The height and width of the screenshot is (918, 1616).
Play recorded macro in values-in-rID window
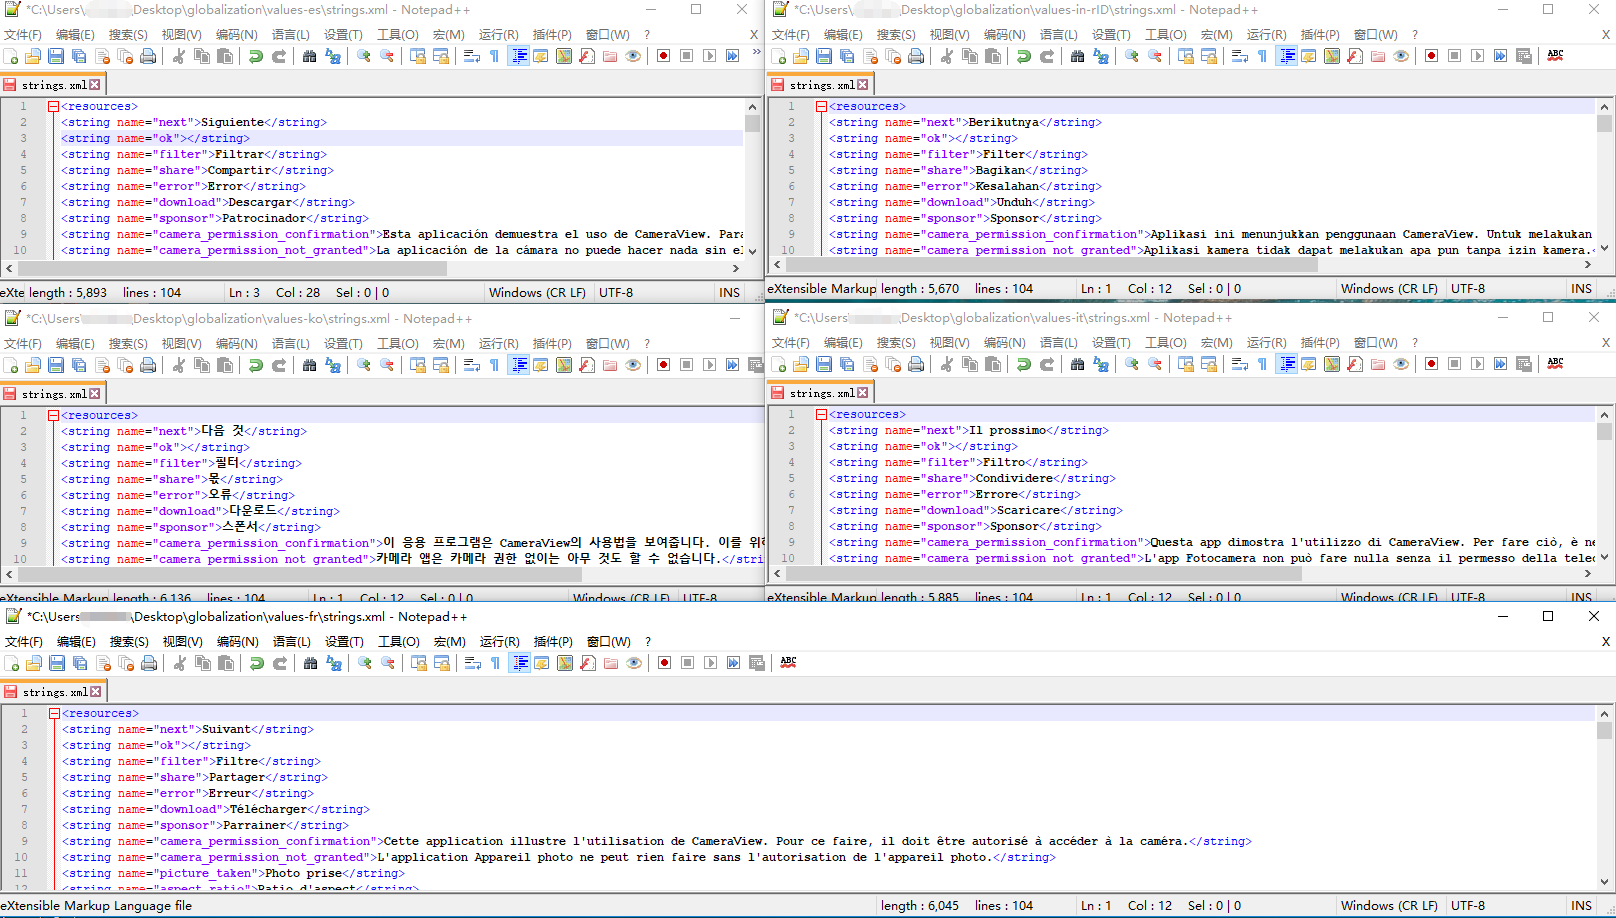tap(1478, 56)
